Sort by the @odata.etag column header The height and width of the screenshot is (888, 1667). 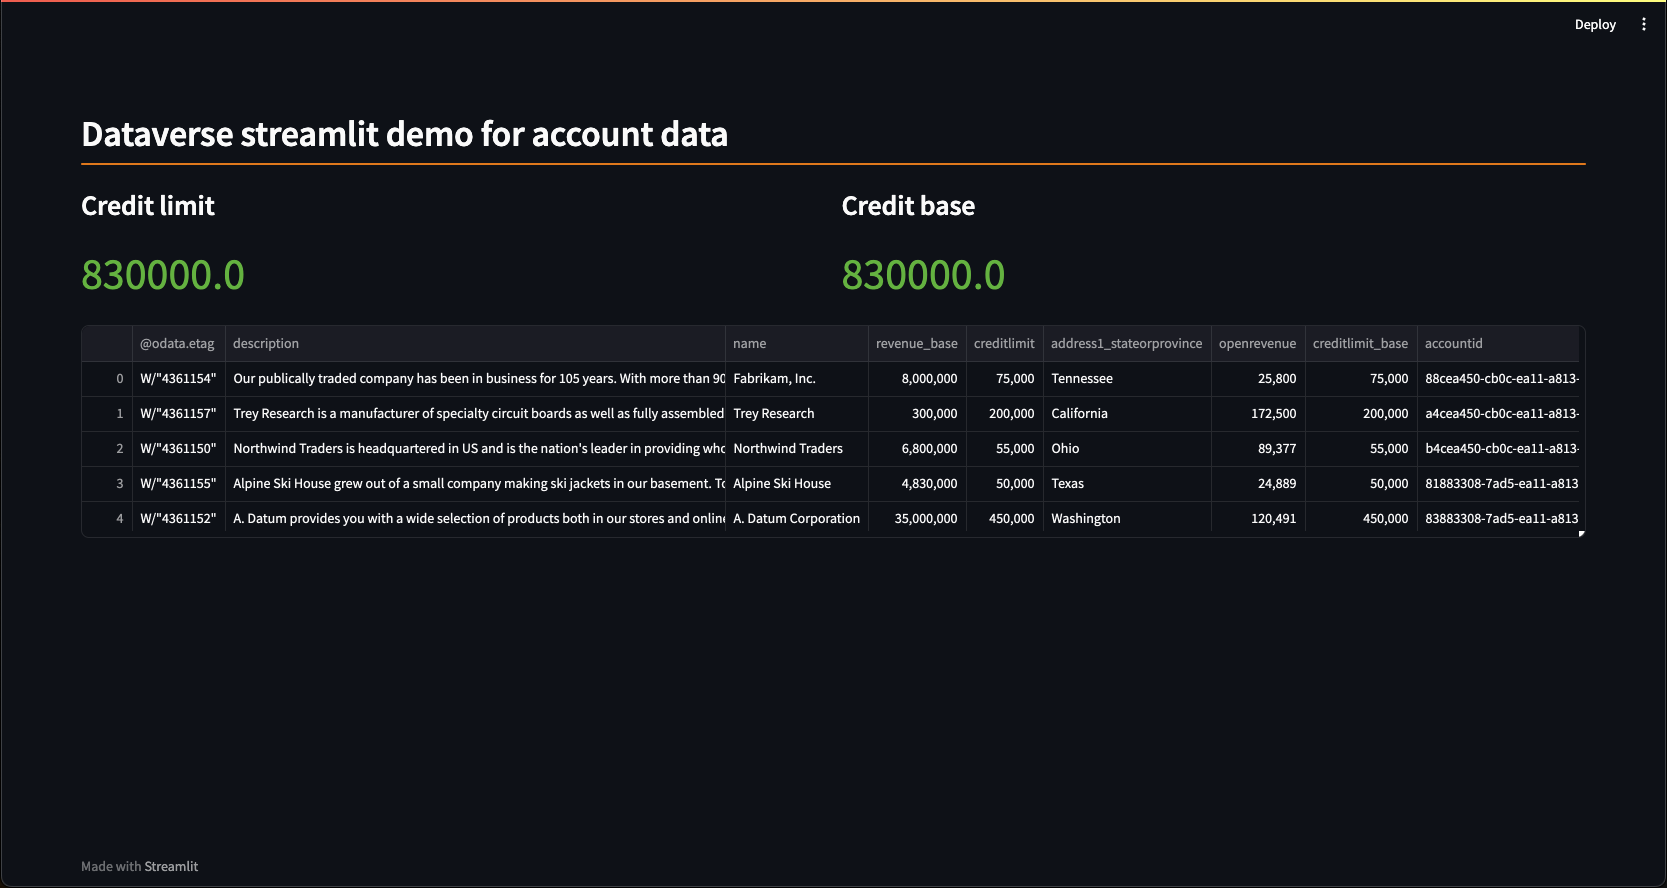click(x=178, y=343)
